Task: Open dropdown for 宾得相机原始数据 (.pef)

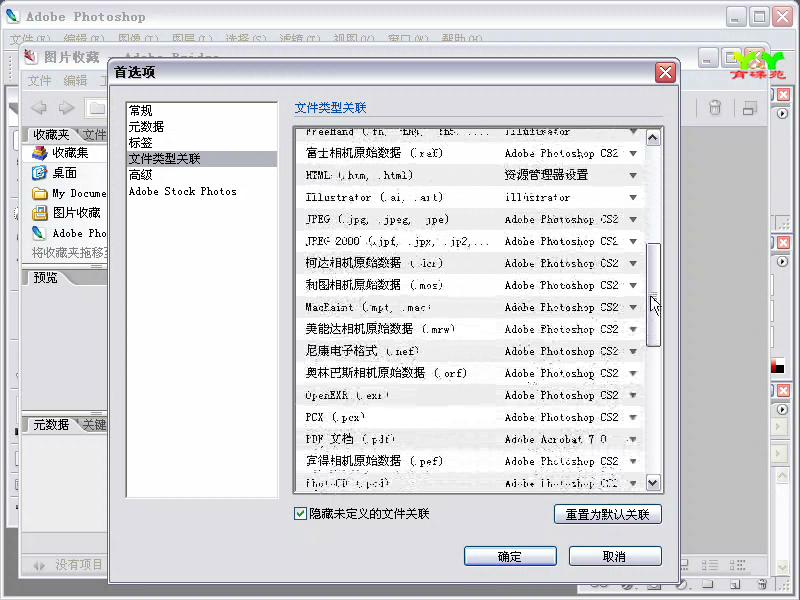Action: (x=633, y=461)
